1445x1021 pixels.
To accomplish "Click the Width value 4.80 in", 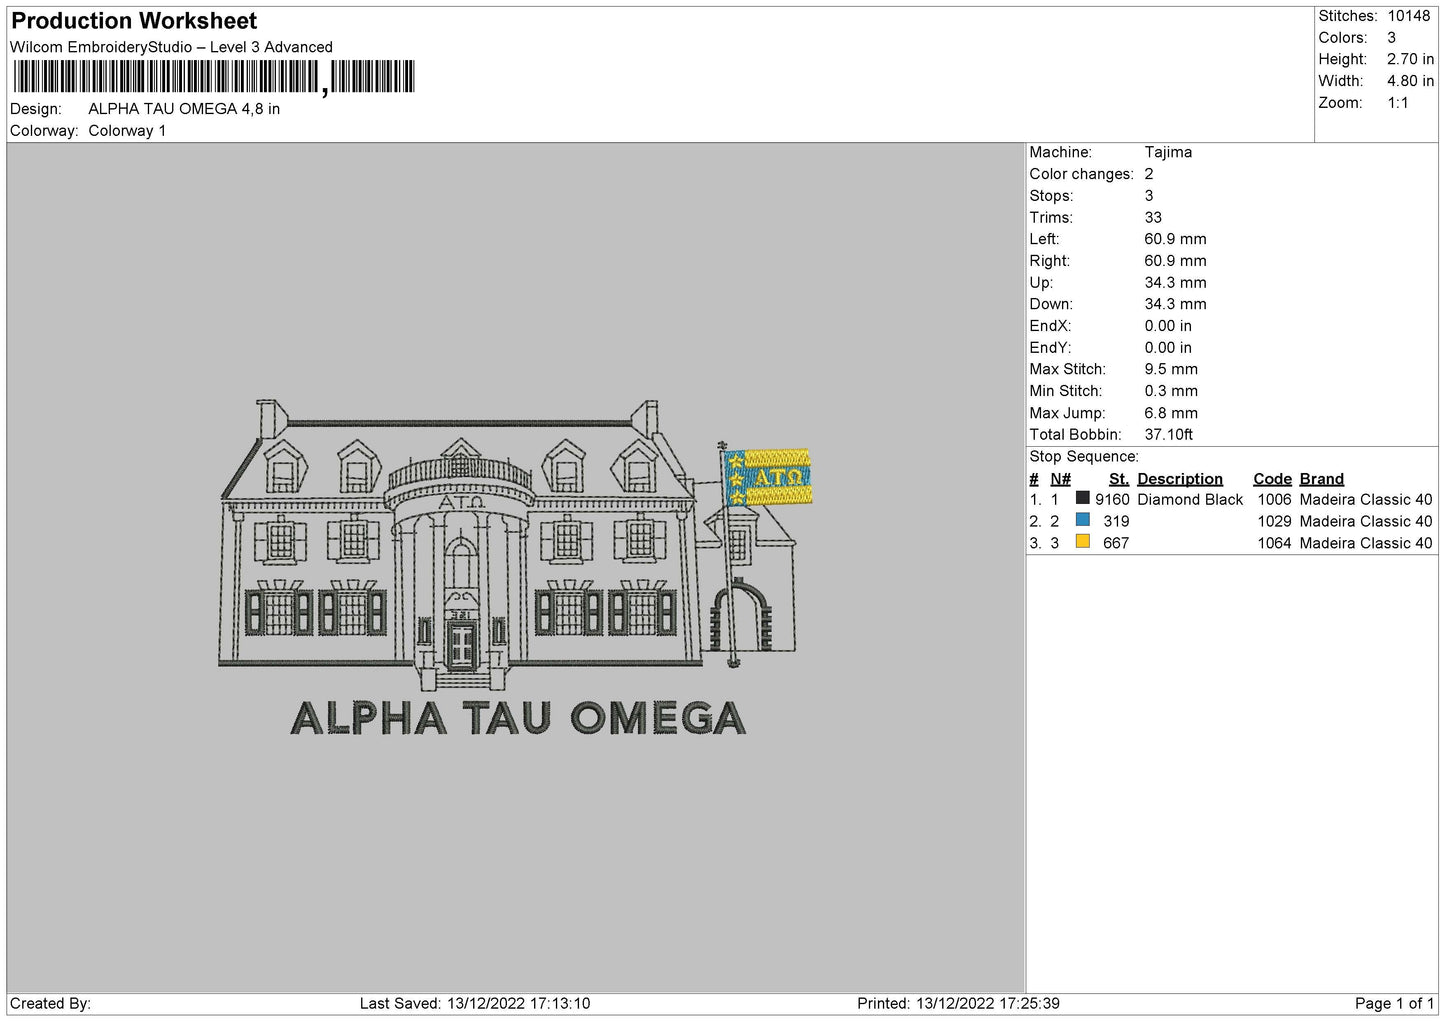I will coord(1410,81).
